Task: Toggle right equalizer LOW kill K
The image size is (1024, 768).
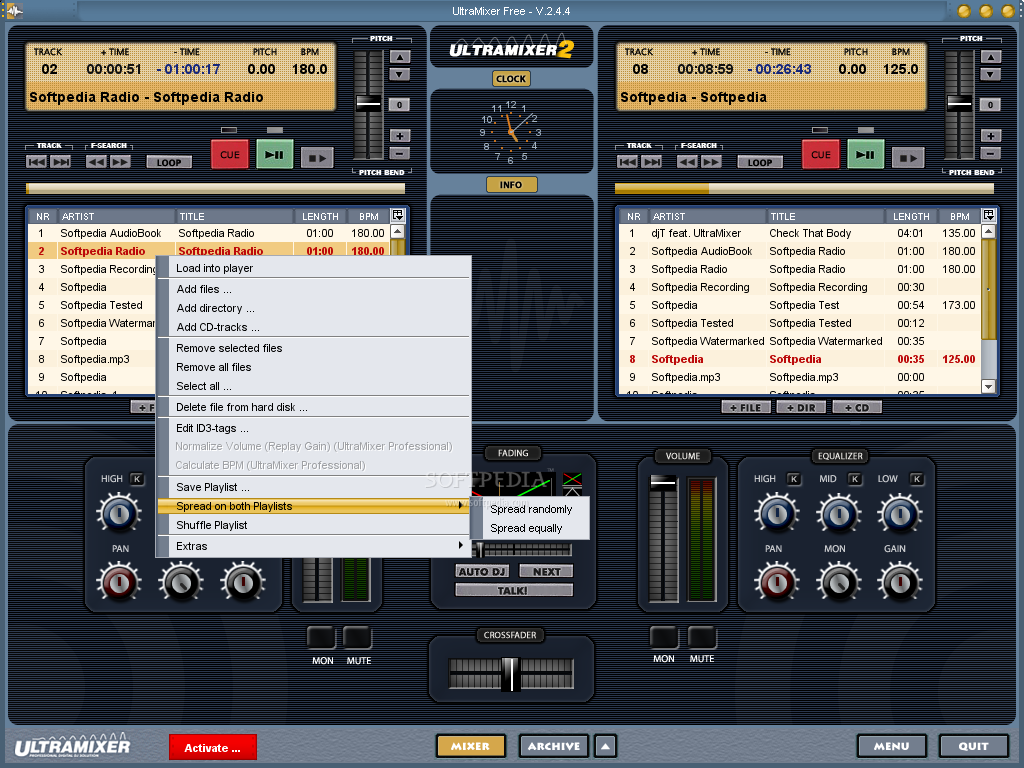Action: pyautogui.click(x=916, y=479)
